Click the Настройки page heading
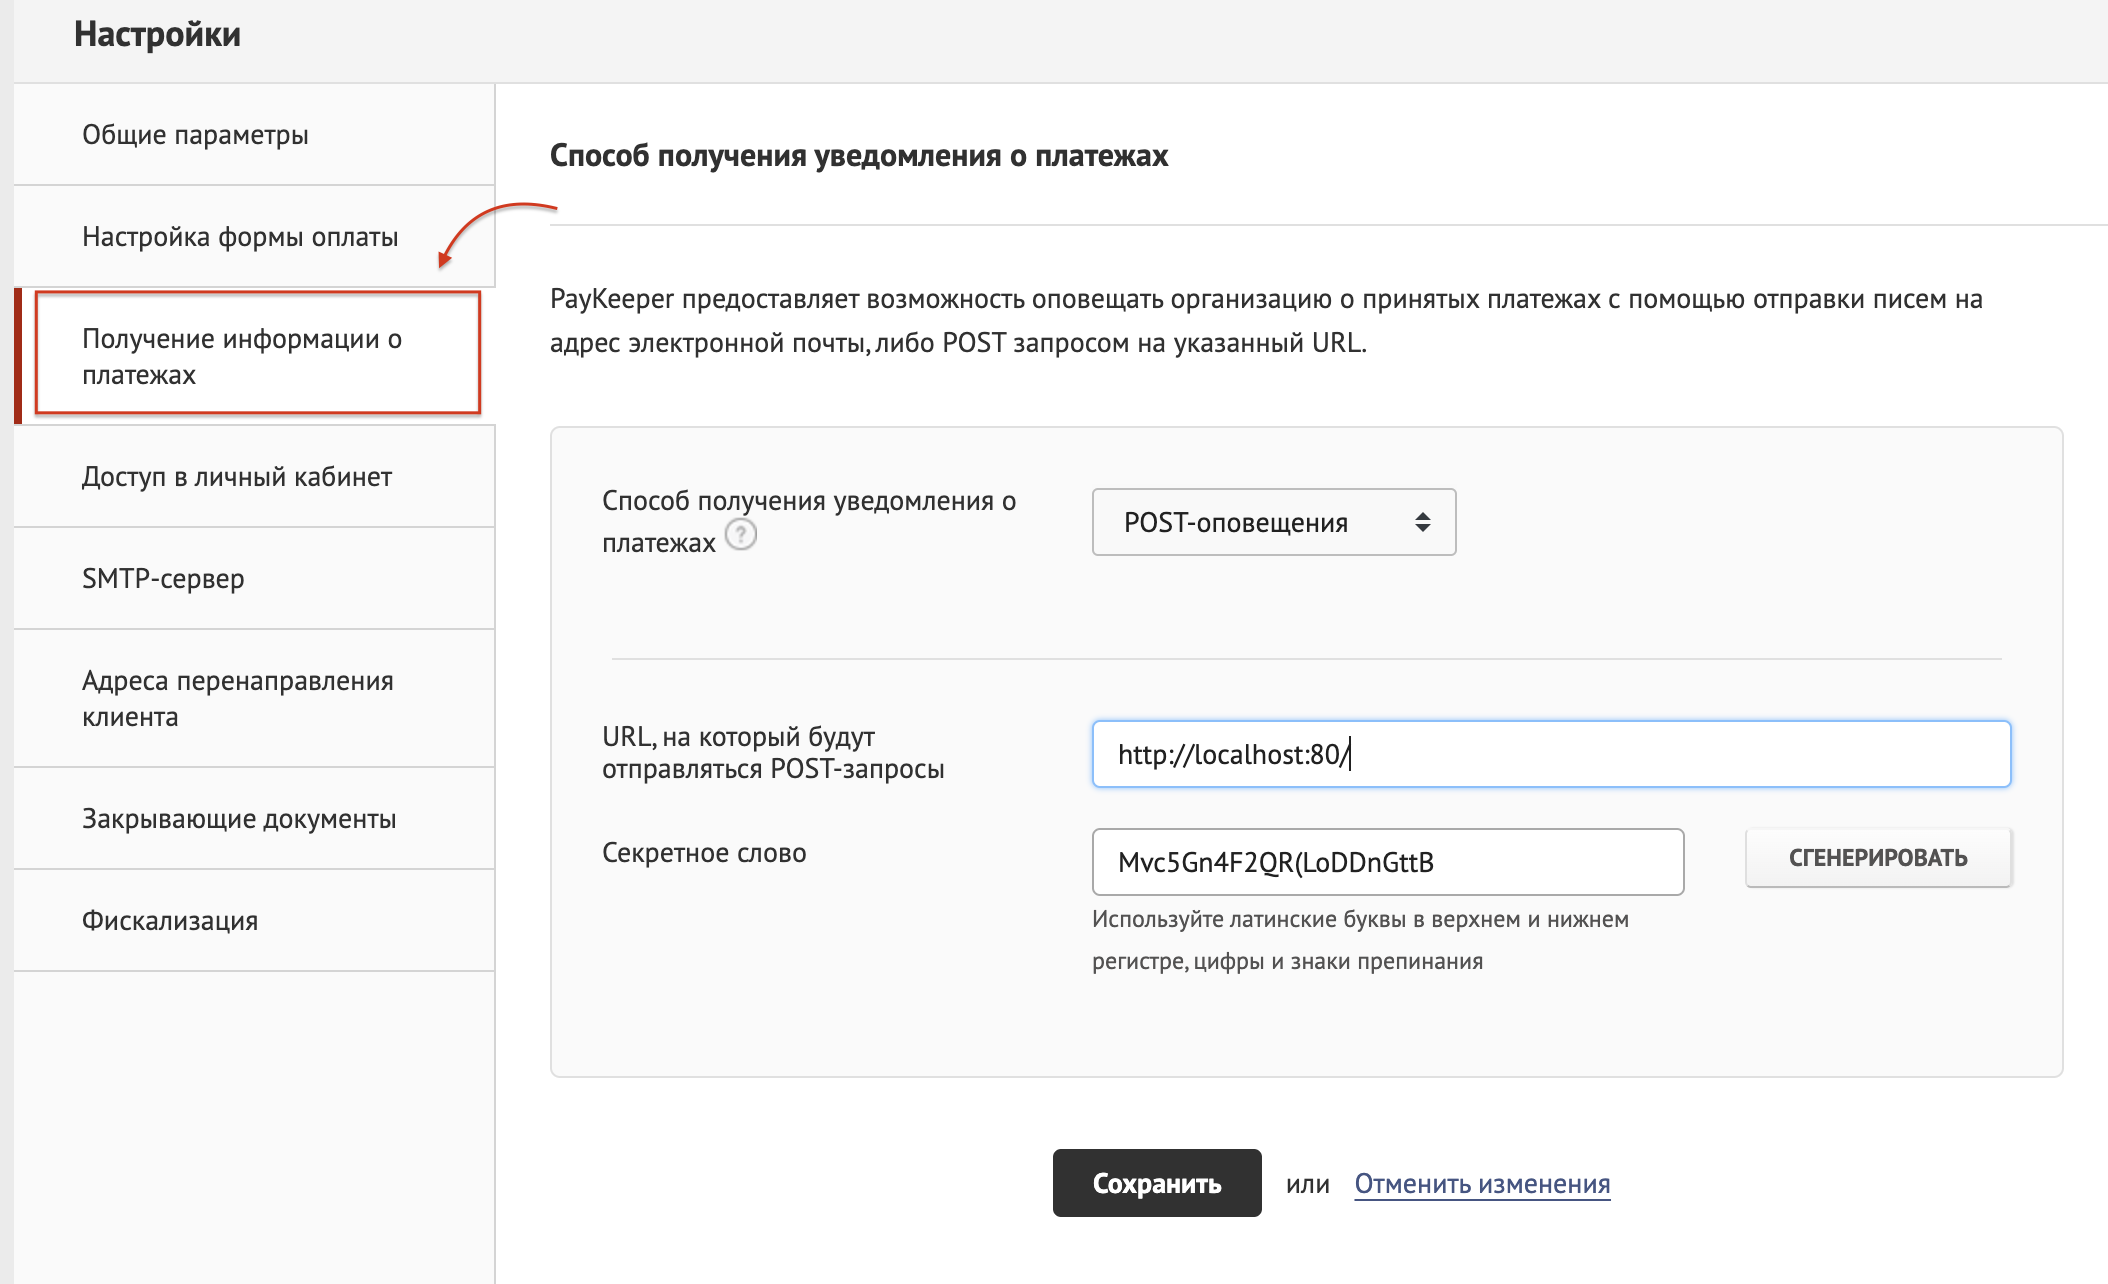The width and height of the screenshot is (2108, 1284). pos(157,35)
